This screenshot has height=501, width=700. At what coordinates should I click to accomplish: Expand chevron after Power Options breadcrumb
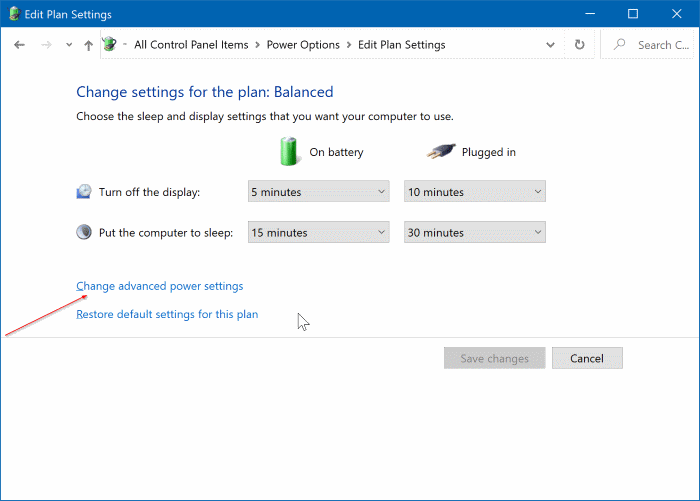(x=349, y=45)
